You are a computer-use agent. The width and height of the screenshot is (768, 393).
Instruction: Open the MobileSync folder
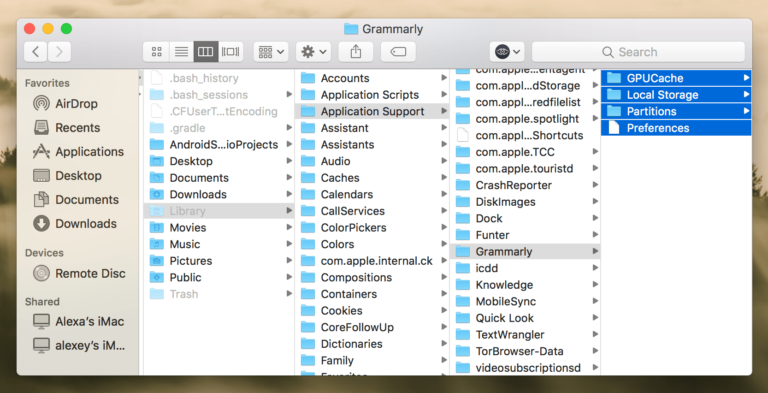point(525,302)
